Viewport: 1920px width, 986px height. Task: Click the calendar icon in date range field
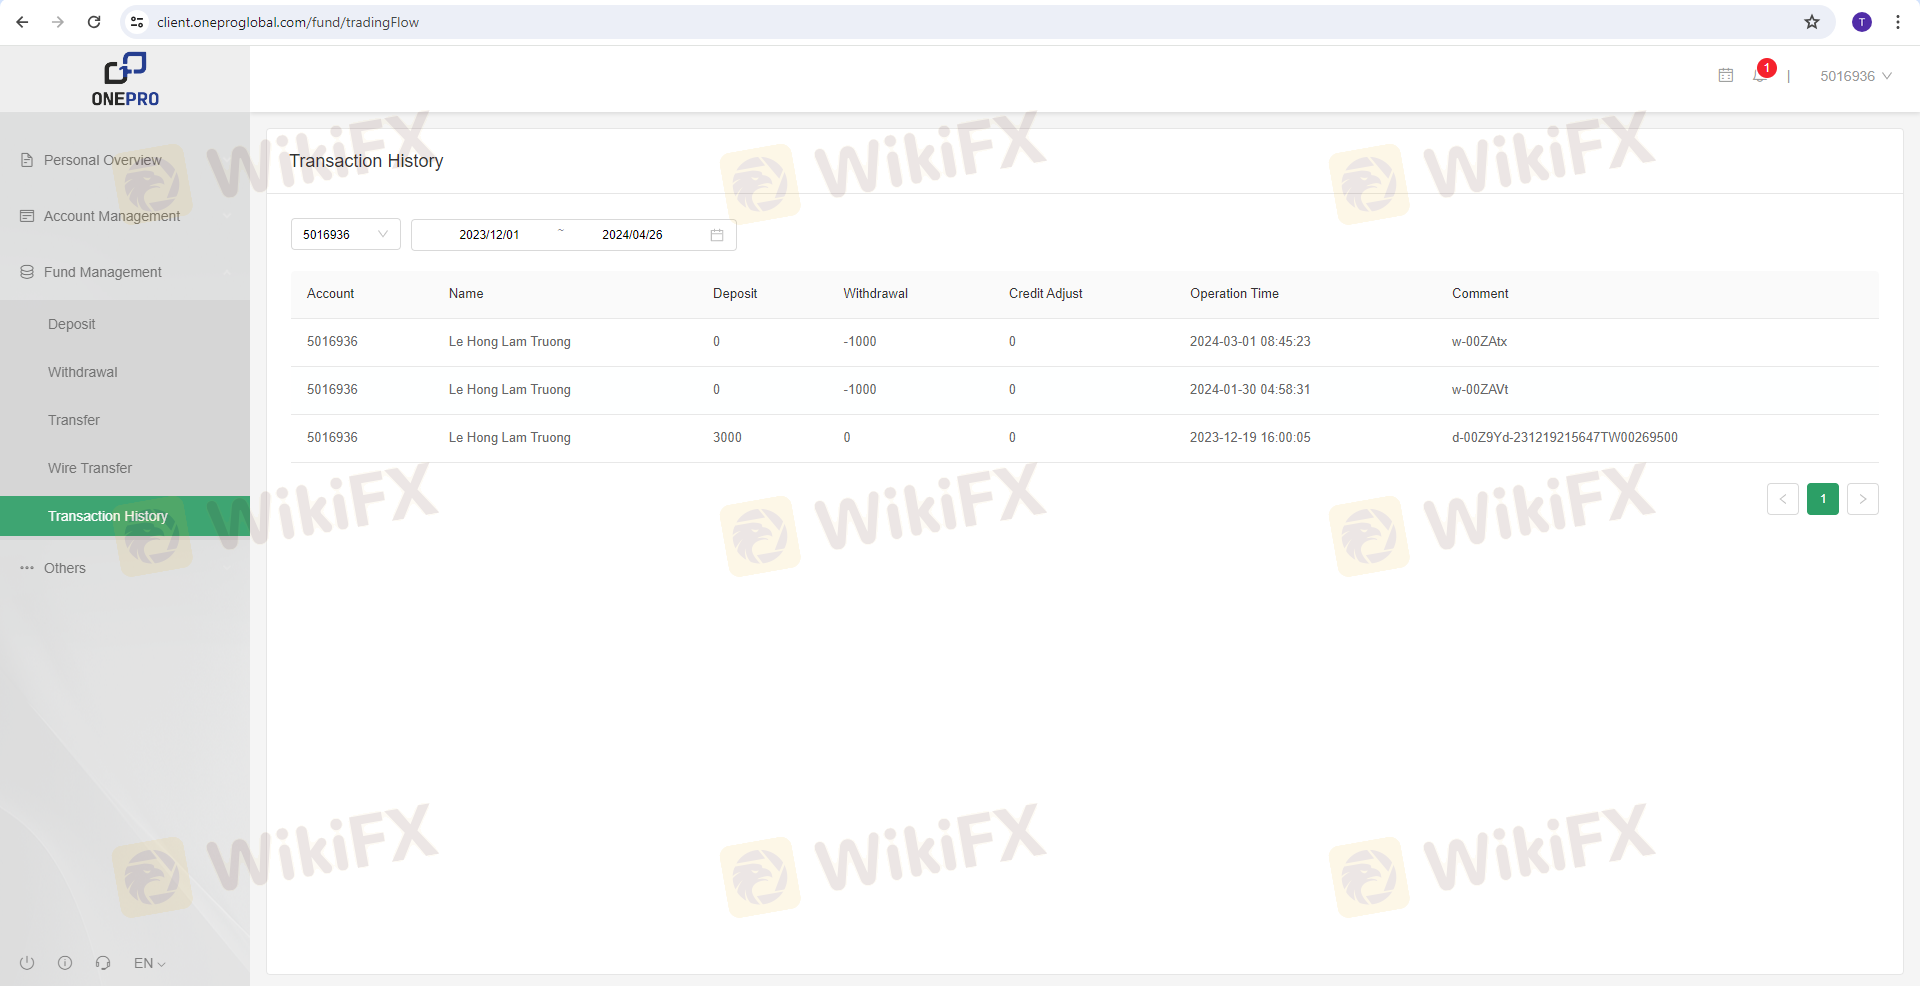click(x=717, y=235)
